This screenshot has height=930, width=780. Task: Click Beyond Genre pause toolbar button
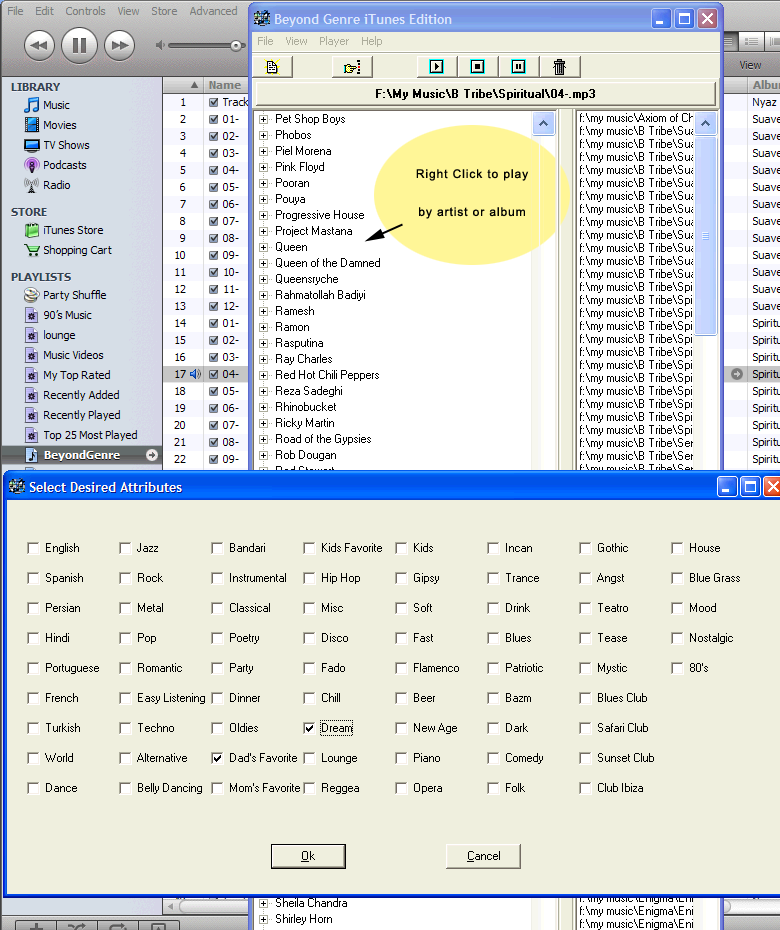[x=518, y=66]
